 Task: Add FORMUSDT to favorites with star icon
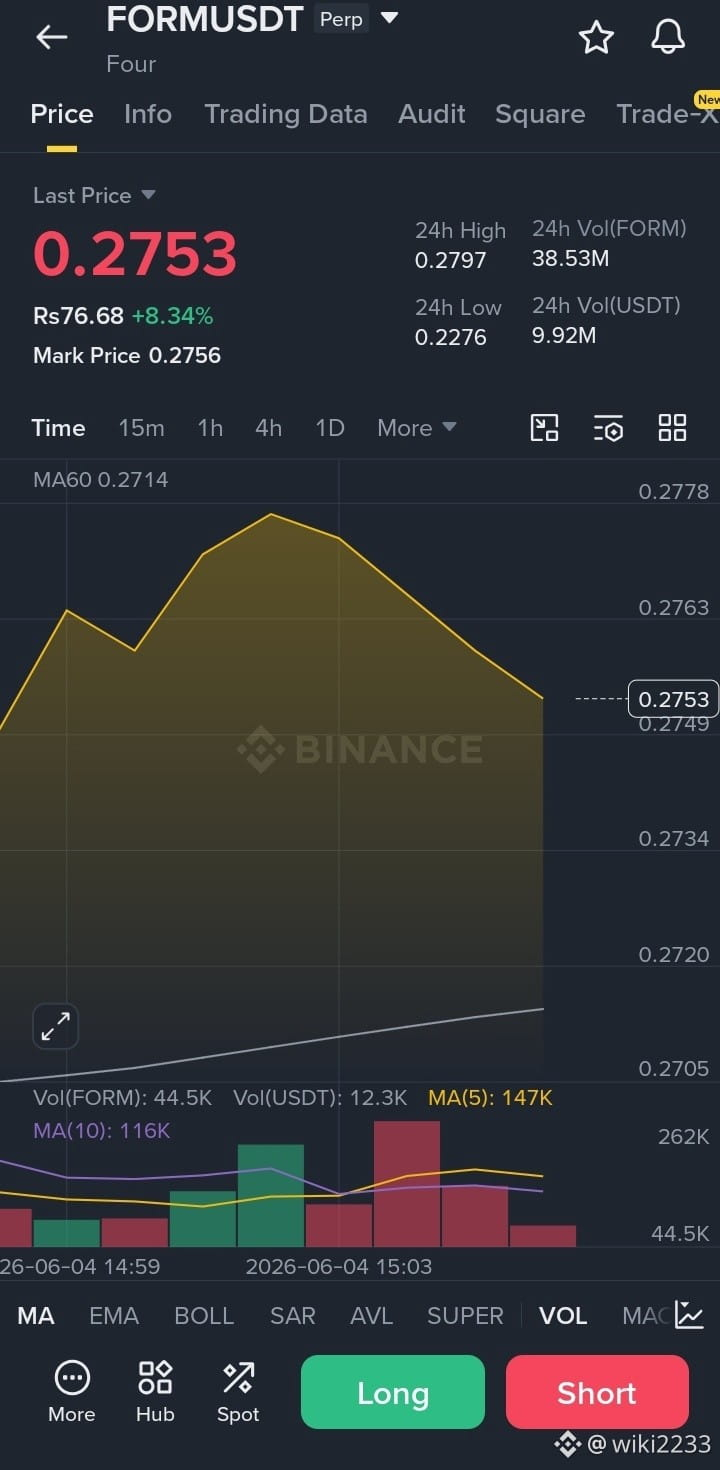(596, 37)
